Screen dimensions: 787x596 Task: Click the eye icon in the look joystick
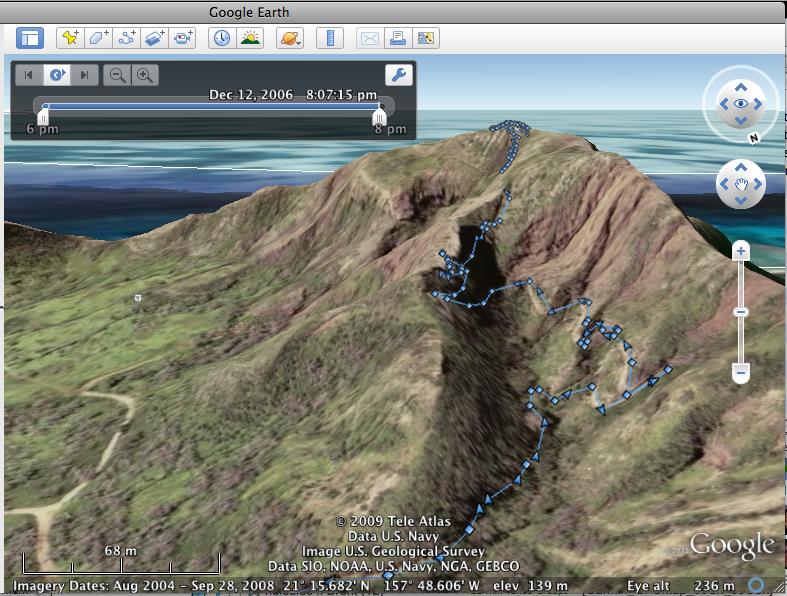[x=741, y=104]
